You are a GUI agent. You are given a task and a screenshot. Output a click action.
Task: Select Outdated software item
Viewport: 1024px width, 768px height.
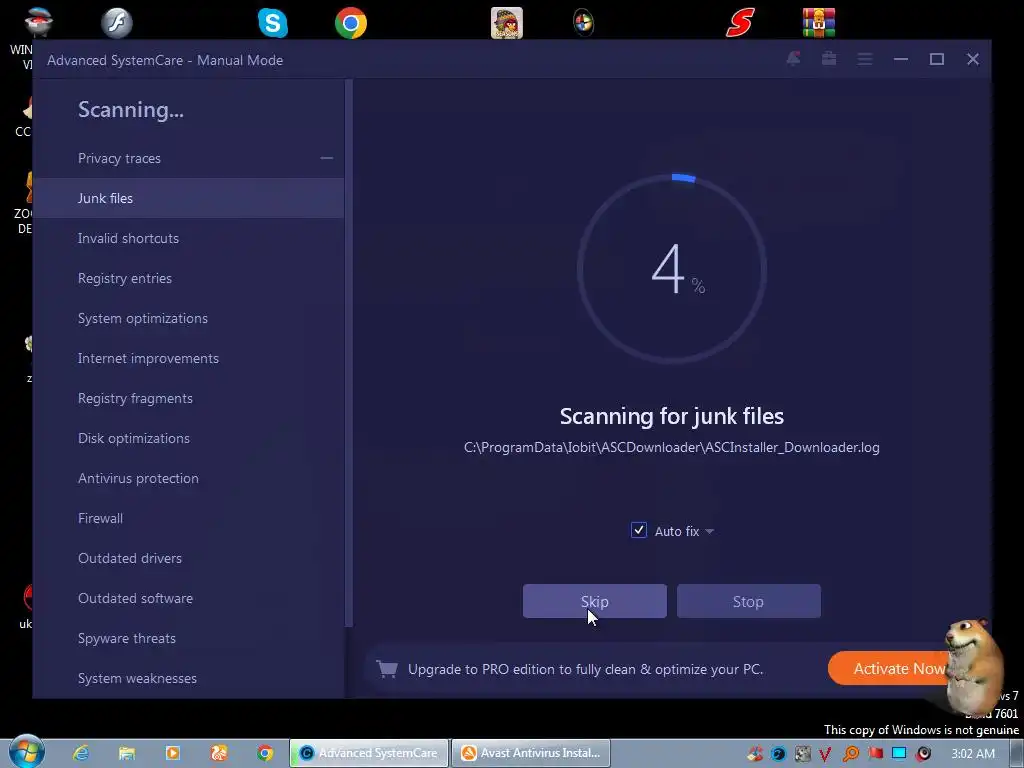click(x=188, y=598)
